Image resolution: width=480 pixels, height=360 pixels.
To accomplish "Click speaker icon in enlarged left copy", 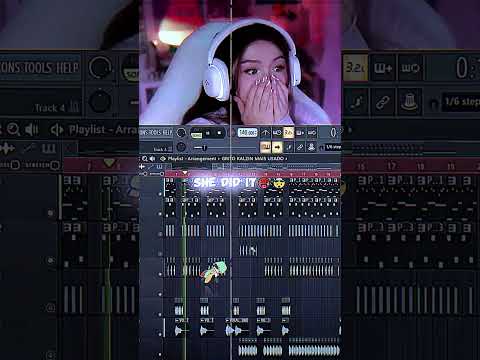I will (x=32, y=129).
